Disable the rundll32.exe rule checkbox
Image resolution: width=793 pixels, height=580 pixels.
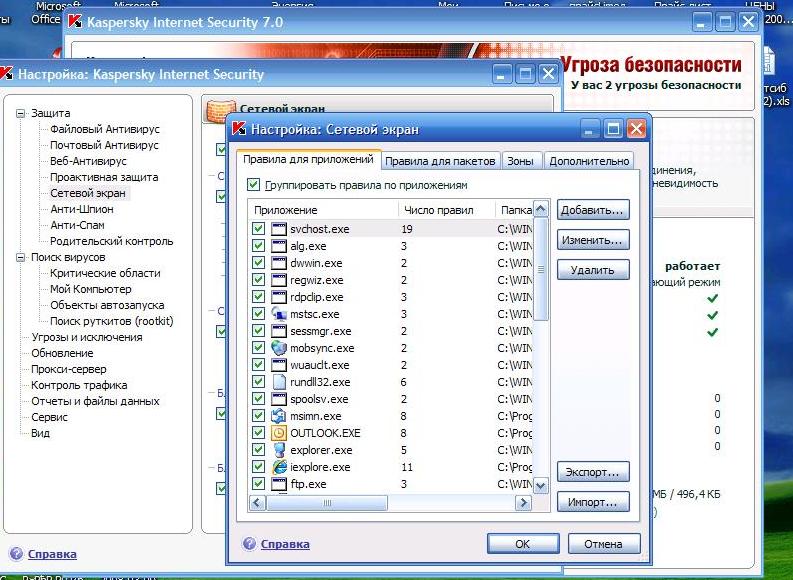tap(258, 381)
